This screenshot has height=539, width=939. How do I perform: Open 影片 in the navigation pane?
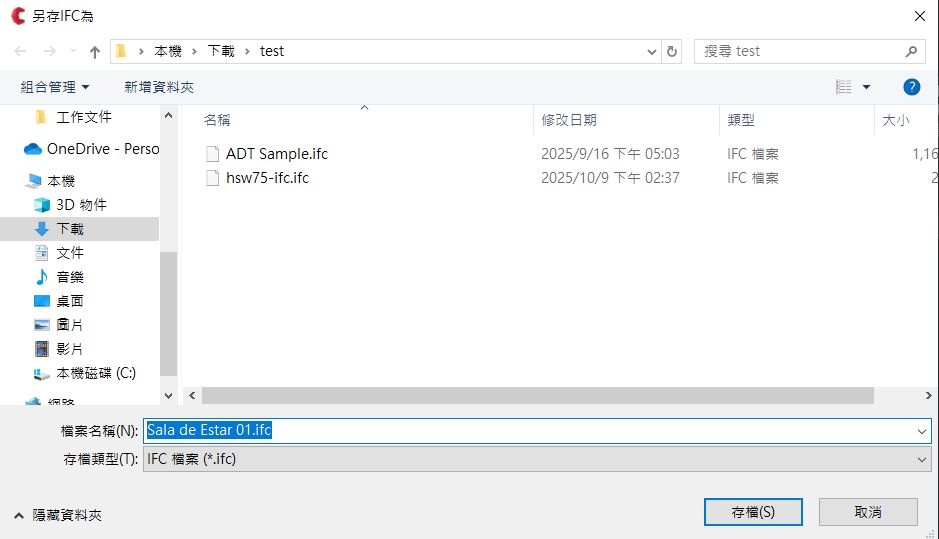[x=70, y=349]
